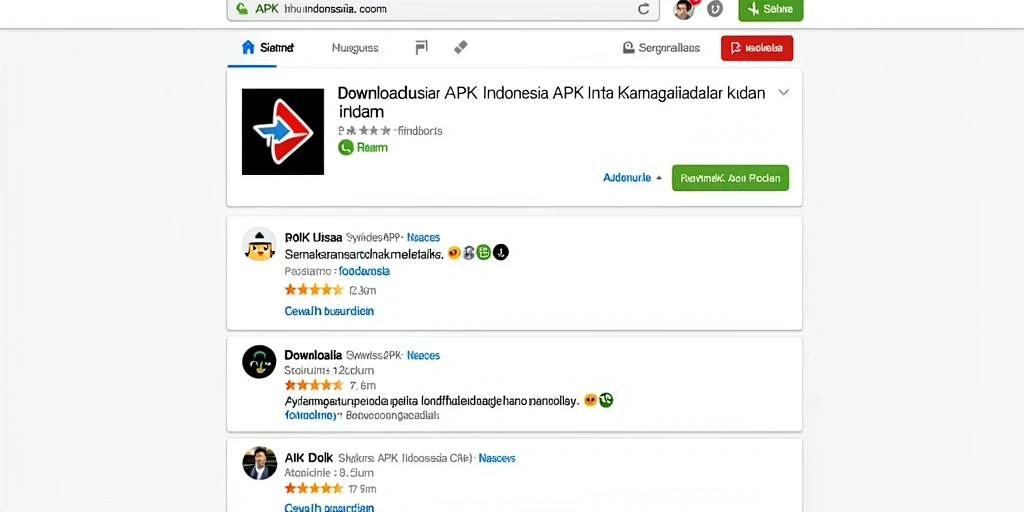Click the RolK Uisaa reviewer name
The height and width of the screenshot is (512, 1024).
(313, 237)
